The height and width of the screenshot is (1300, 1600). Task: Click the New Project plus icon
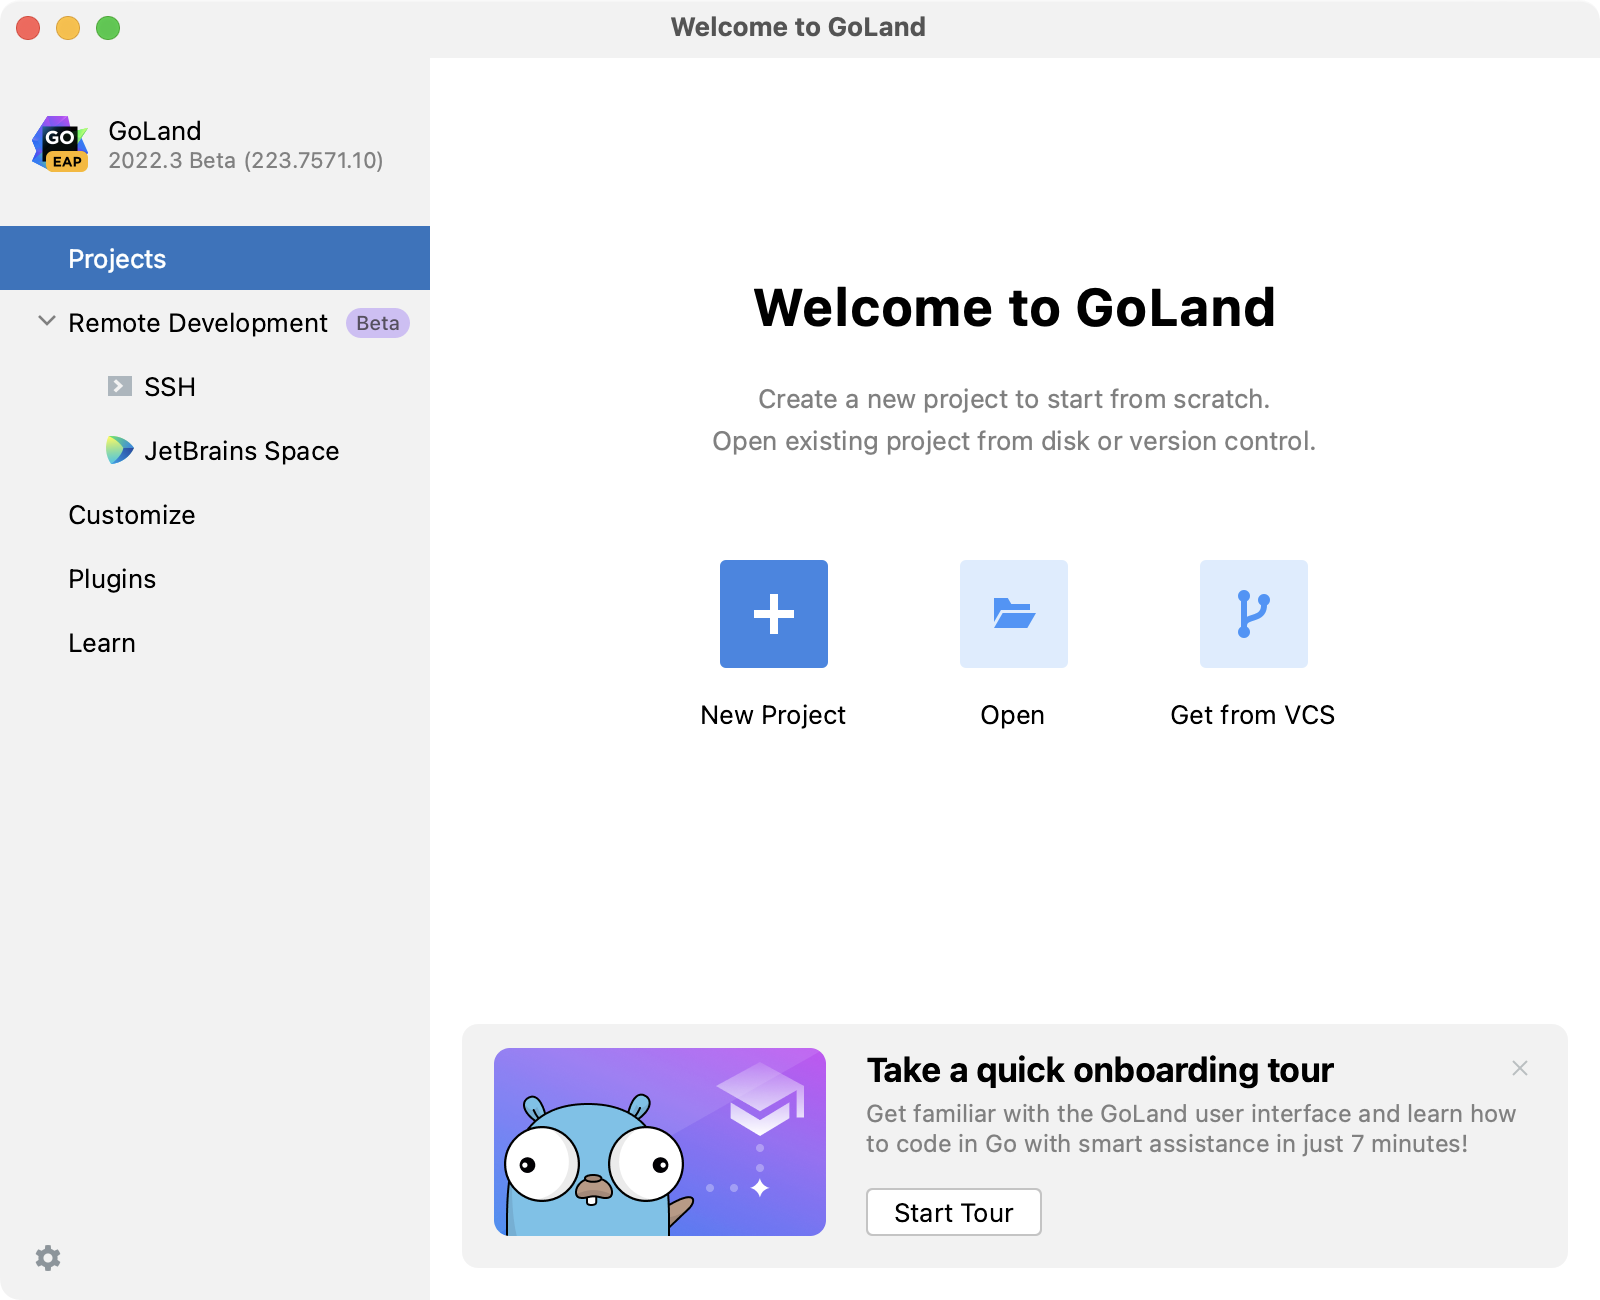[x=774, y=614]
